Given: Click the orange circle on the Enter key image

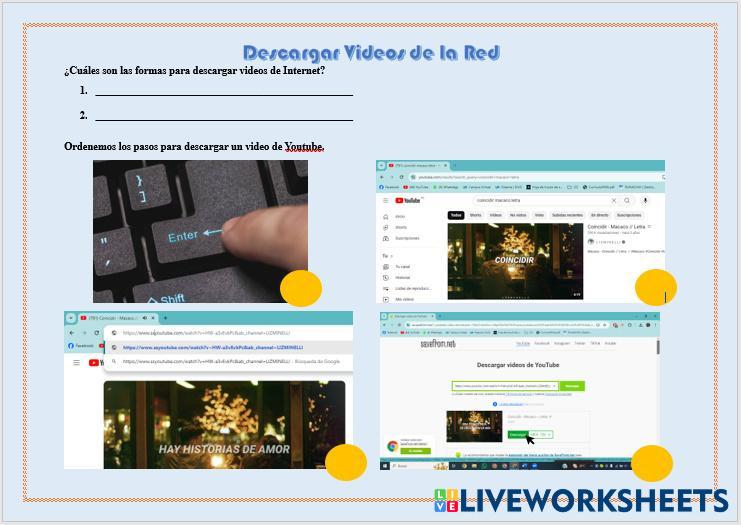Looking at the screenshot, I should pos(300,289).
